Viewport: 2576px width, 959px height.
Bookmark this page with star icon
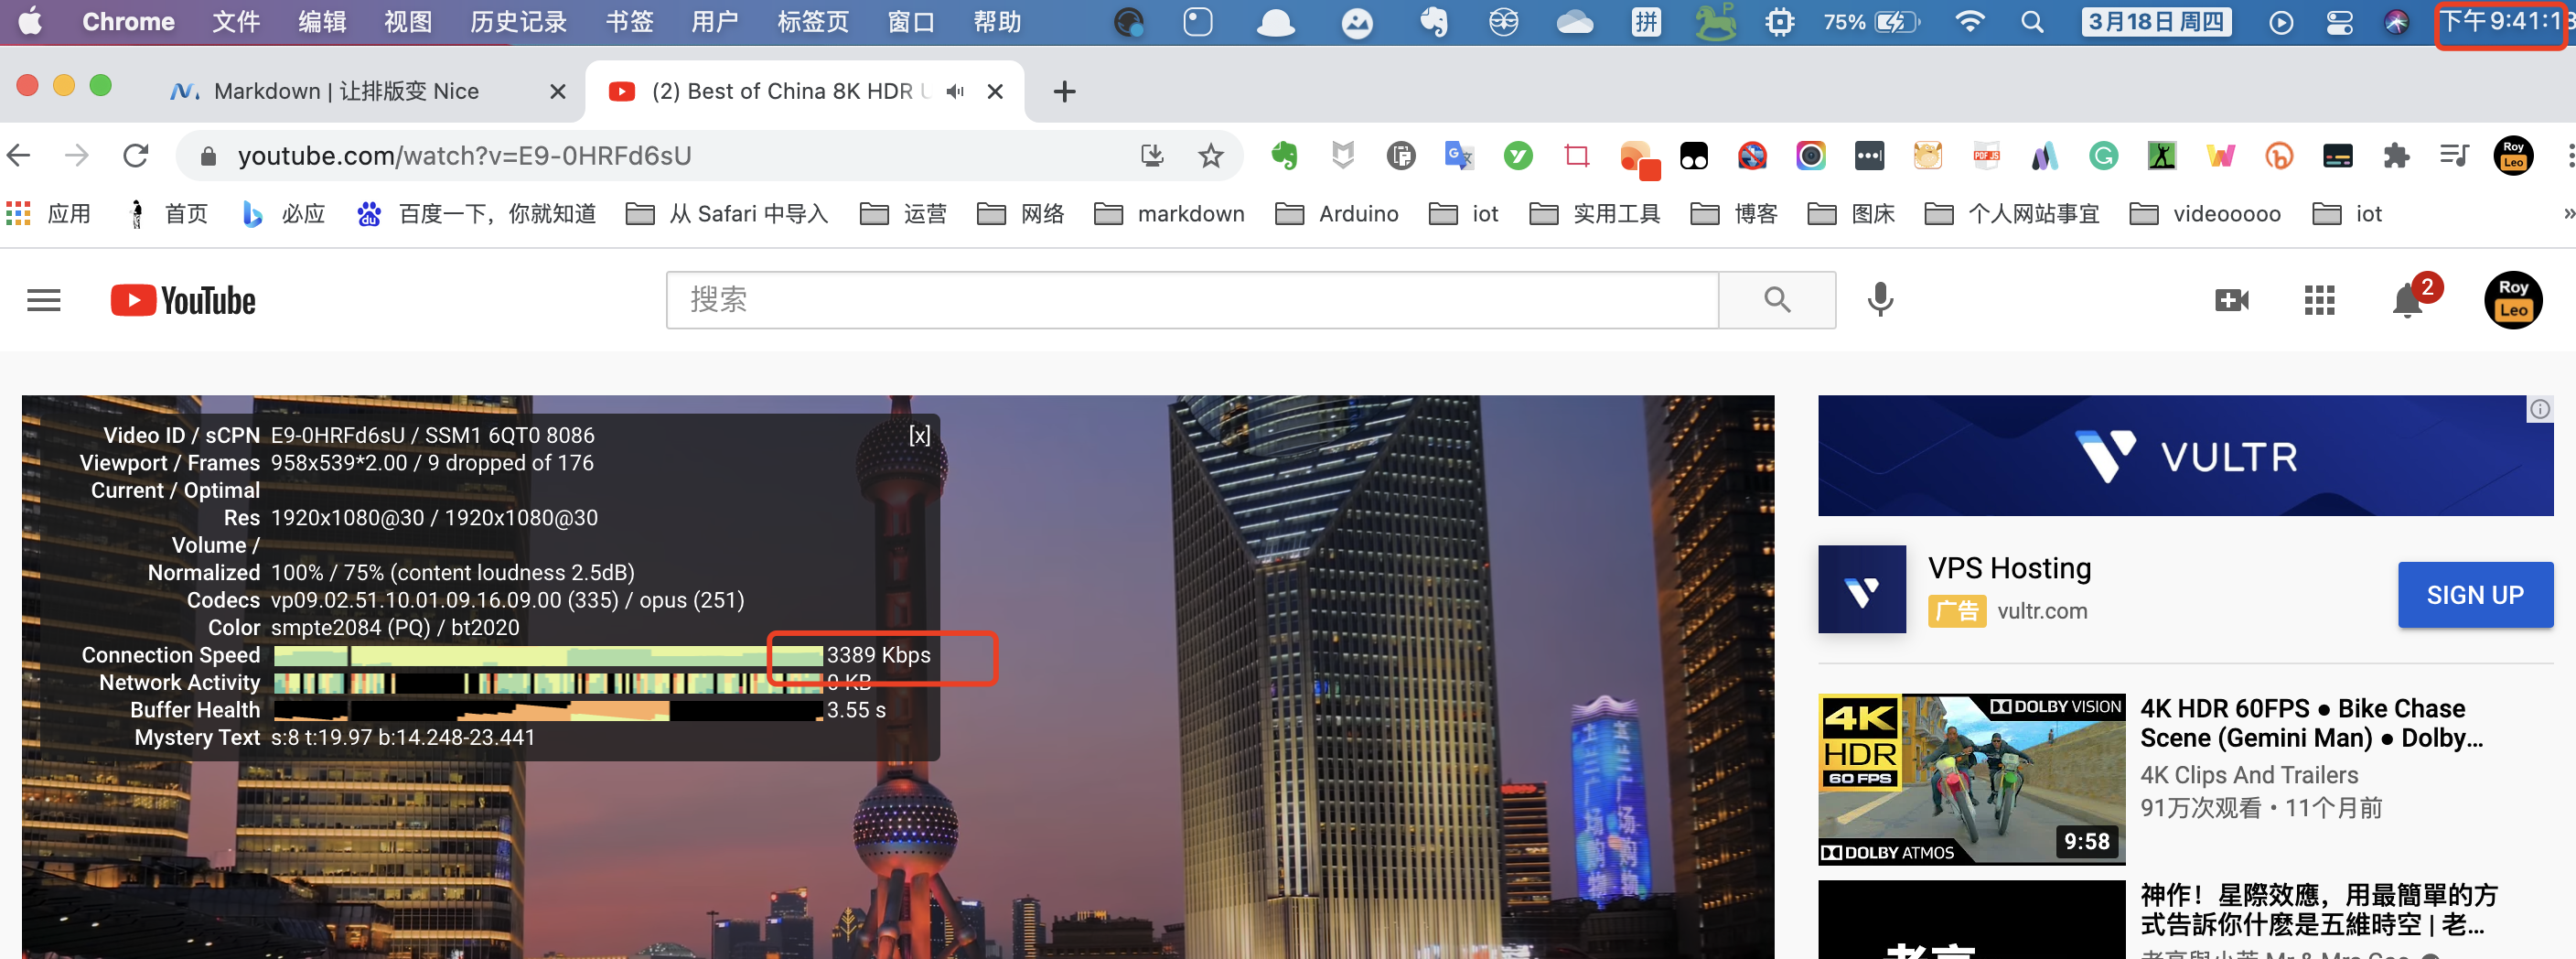1210,156
